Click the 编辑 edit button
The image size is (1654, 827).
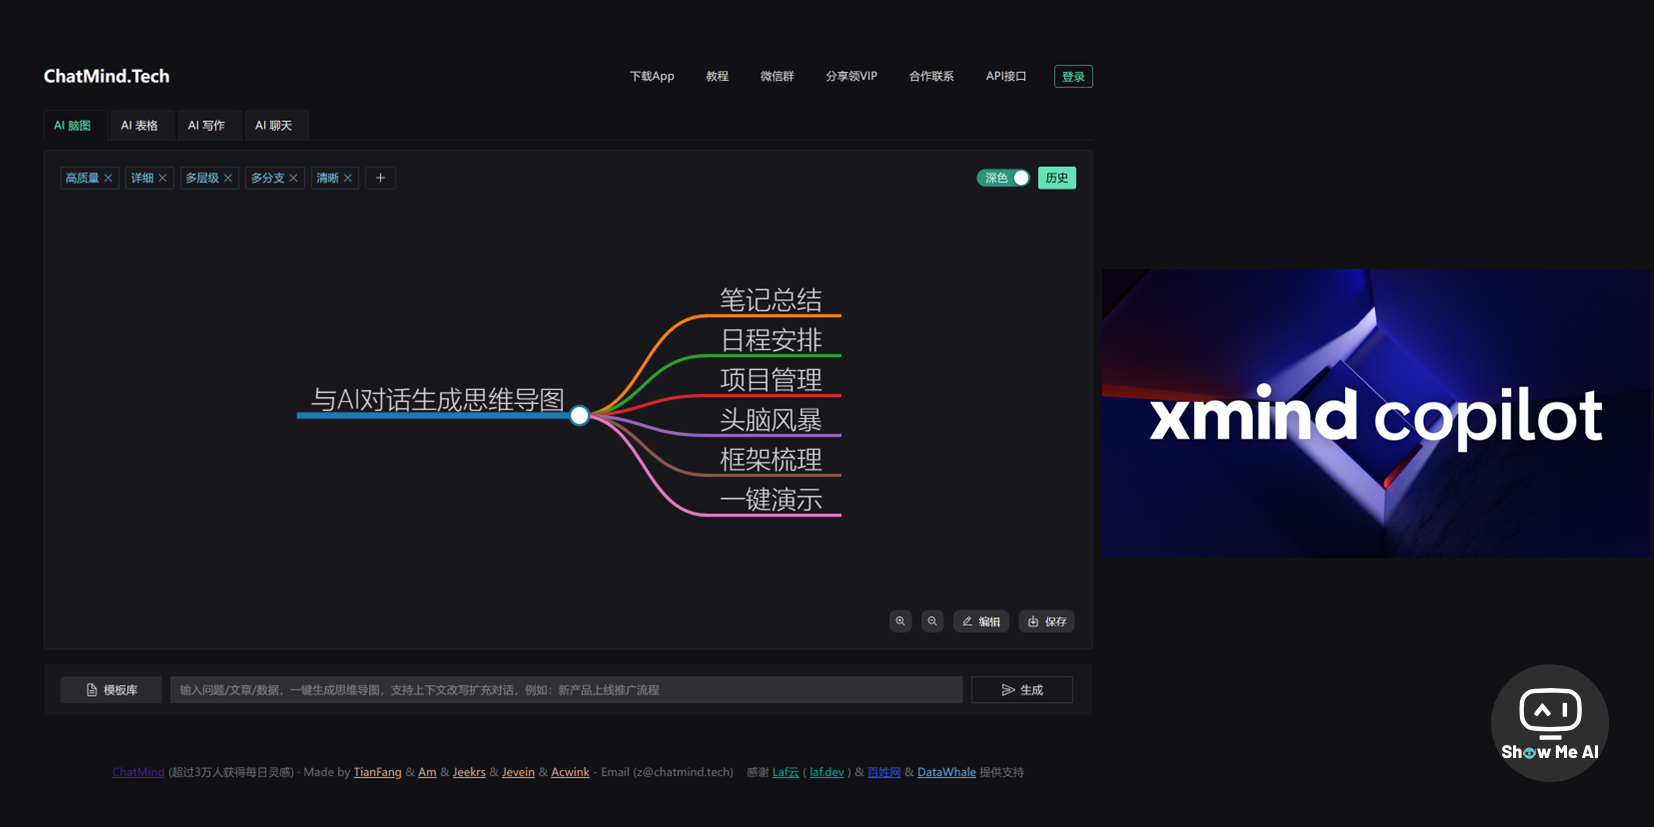pos(981,621)
